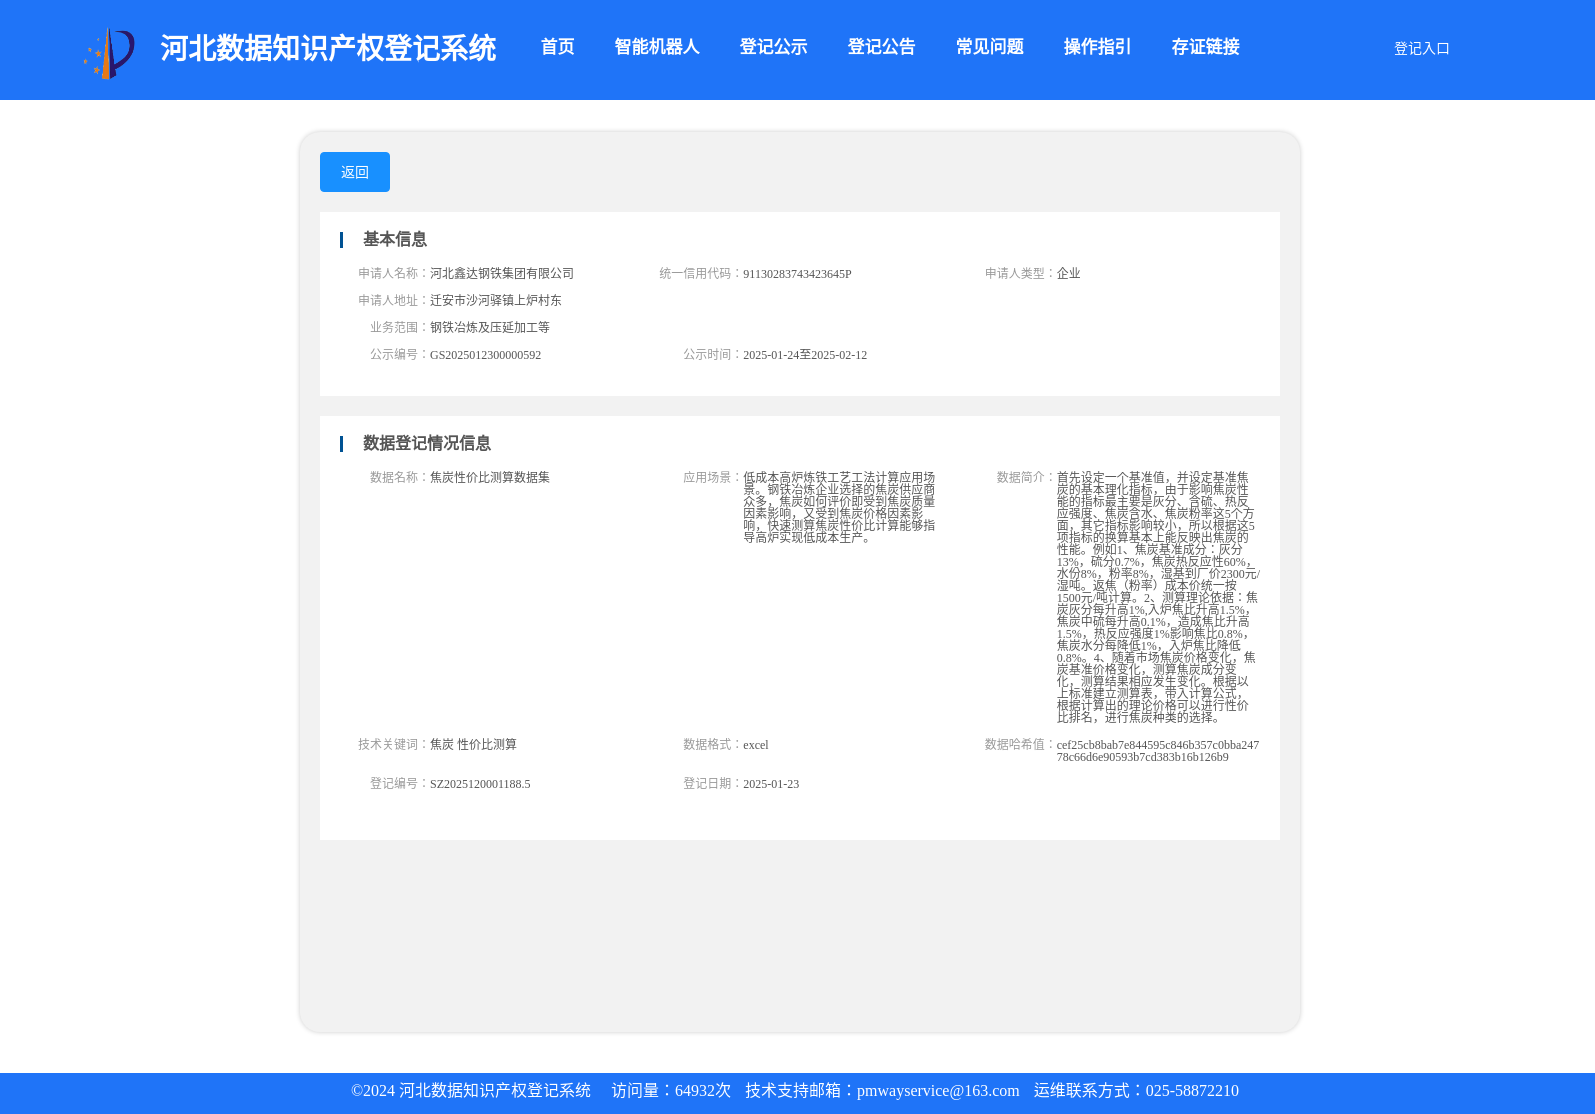Viewport: 1595px width, 1114px height.
Task: Select keywords 焦炭 性价比测算
Action: 473,744
